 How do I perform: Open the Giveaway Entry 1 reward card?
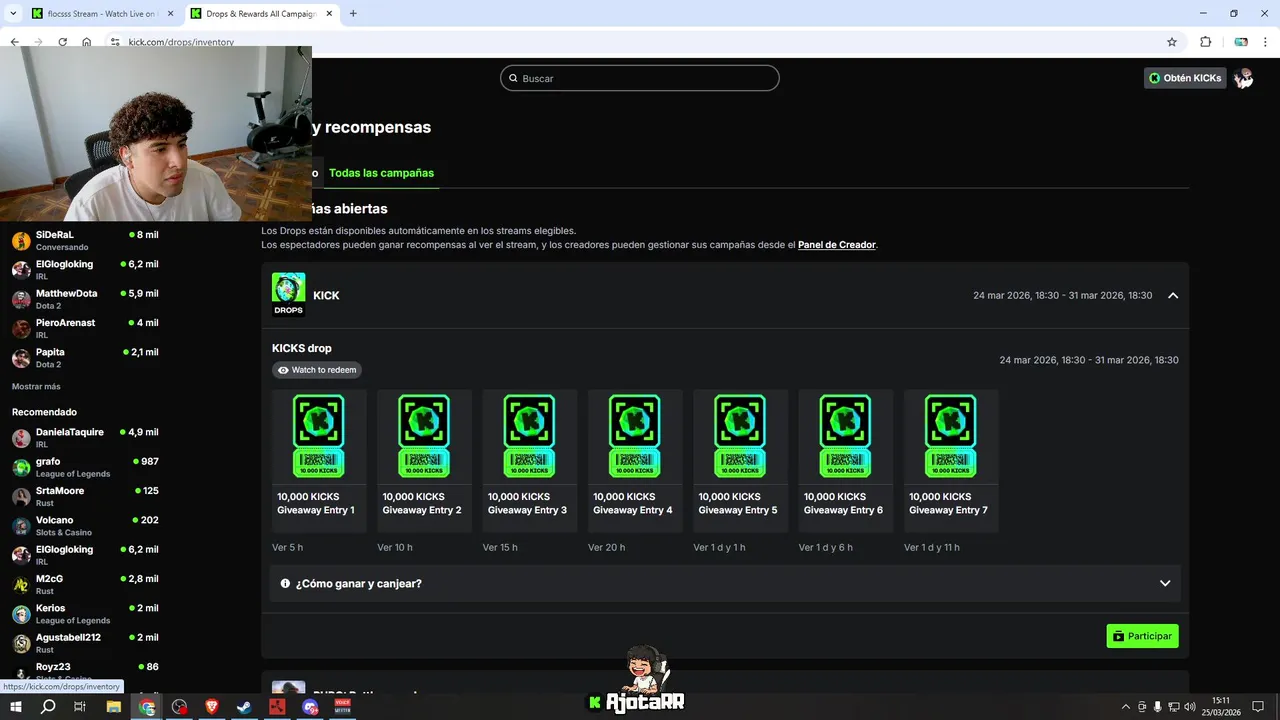[319, 460]
